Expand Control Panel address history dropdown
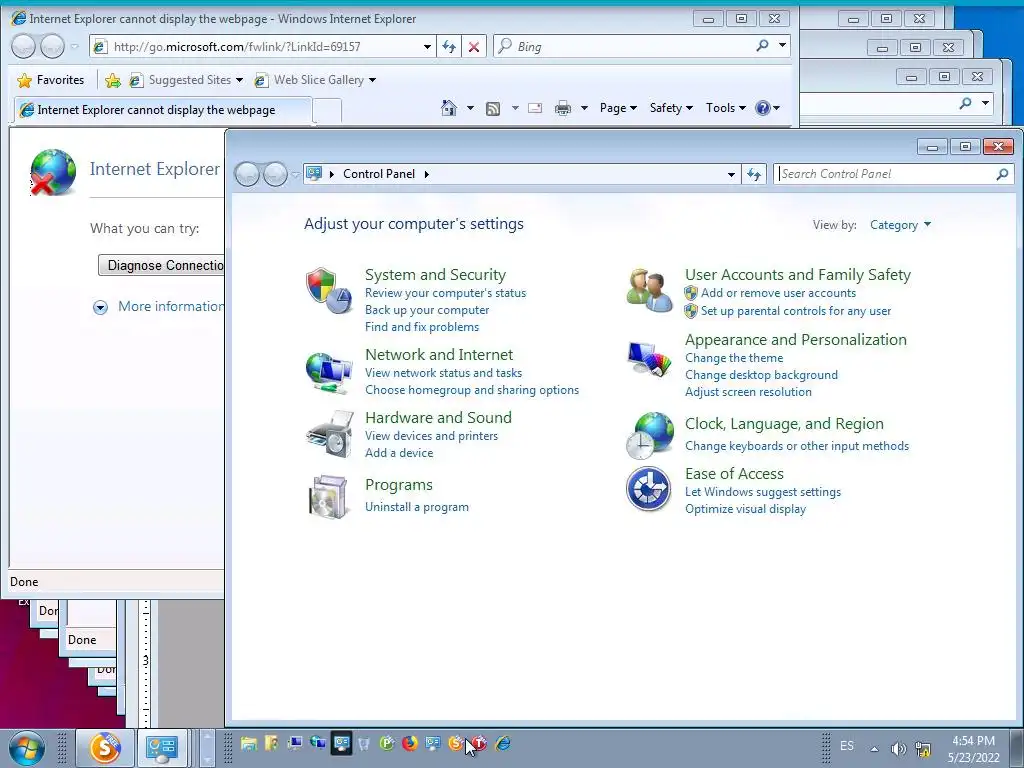 pyautogui.click(x=731, y=174)
